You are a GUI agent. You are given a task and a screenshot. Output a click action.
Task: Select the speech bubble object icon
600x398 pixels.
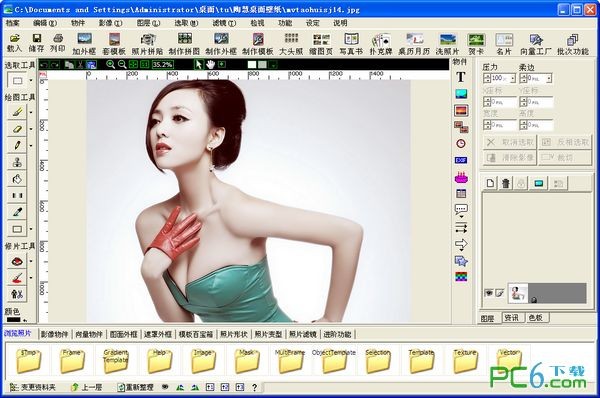(461, 210)
